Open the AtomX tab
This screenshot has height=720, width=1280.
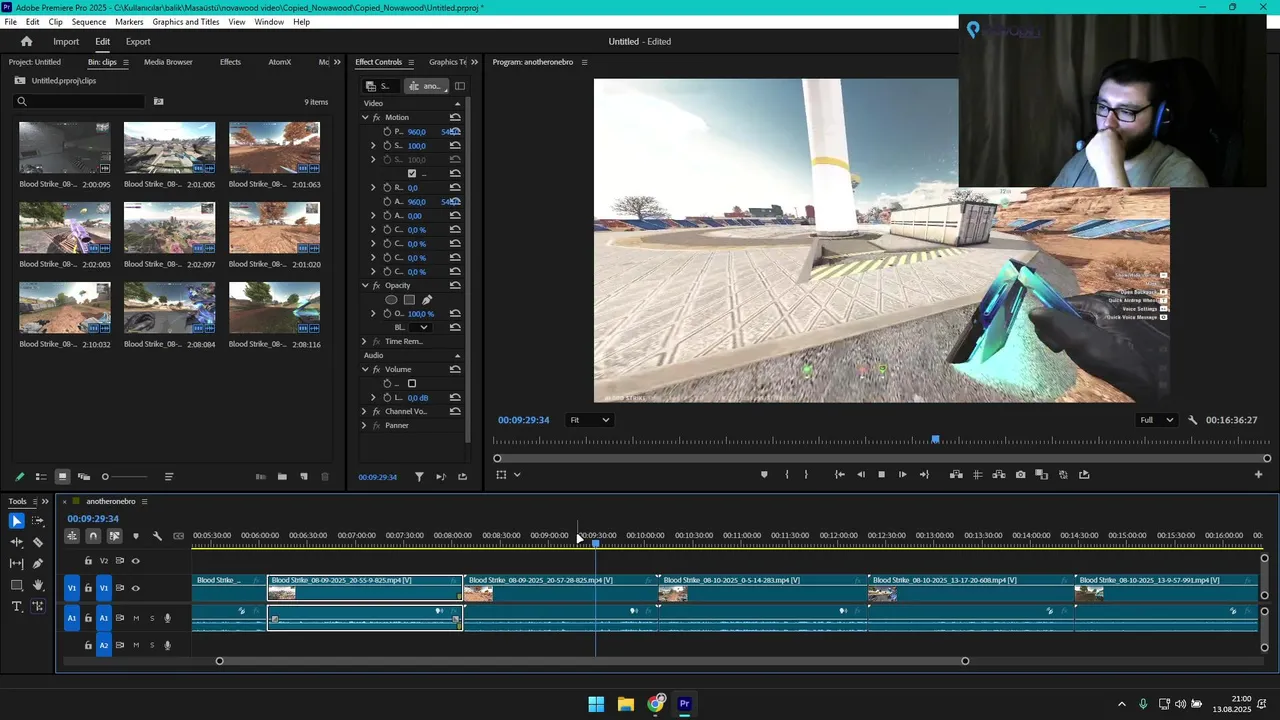[280, 62]
